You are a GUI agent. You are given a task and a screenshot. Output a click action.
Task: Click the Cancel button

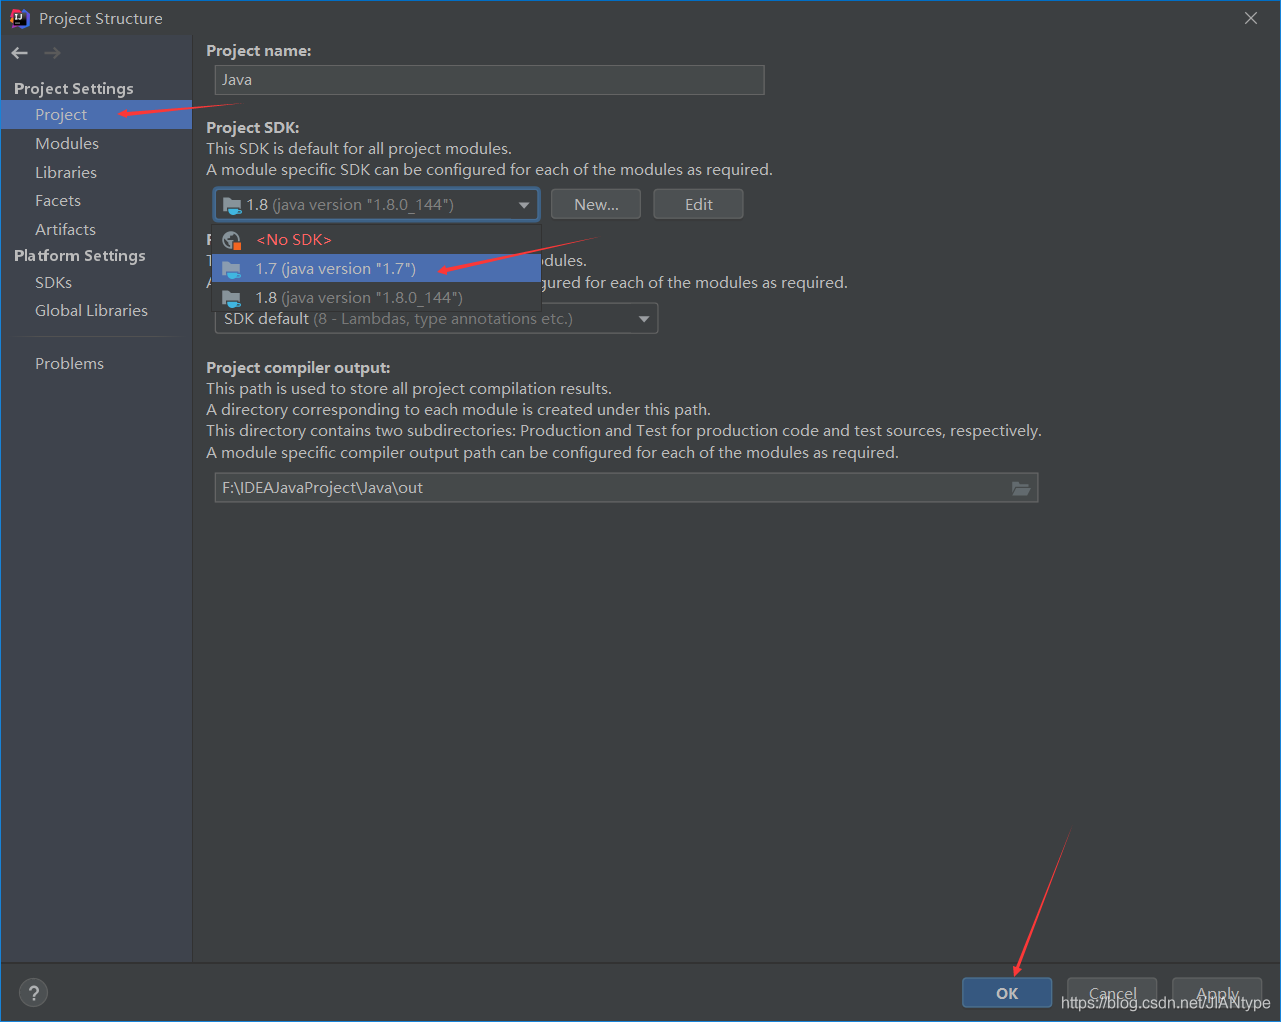coord(1112,993)
